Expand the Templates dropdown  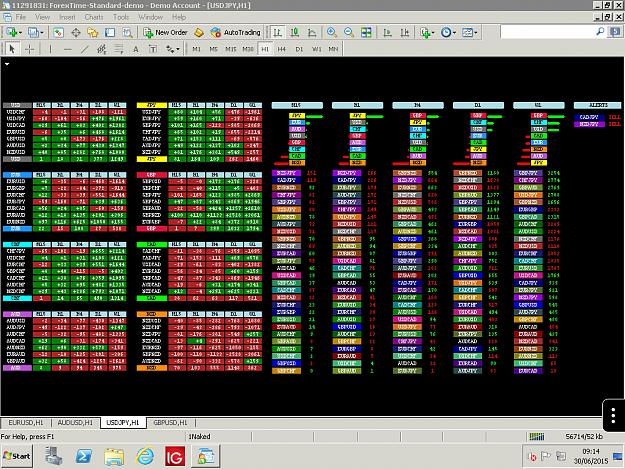pyautogui.click(x=476, y=33)
